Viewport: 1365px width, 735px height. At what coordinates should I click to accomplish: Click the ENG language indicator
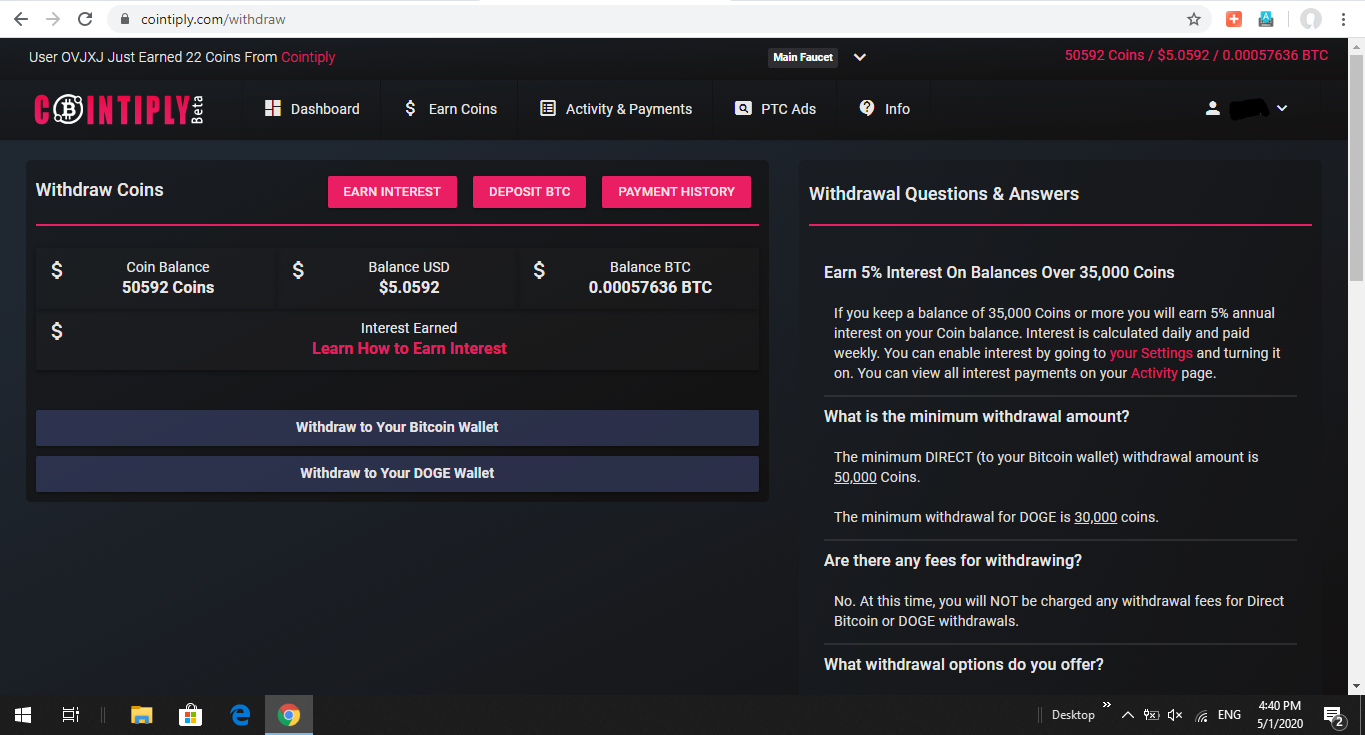pos(1230,715)
